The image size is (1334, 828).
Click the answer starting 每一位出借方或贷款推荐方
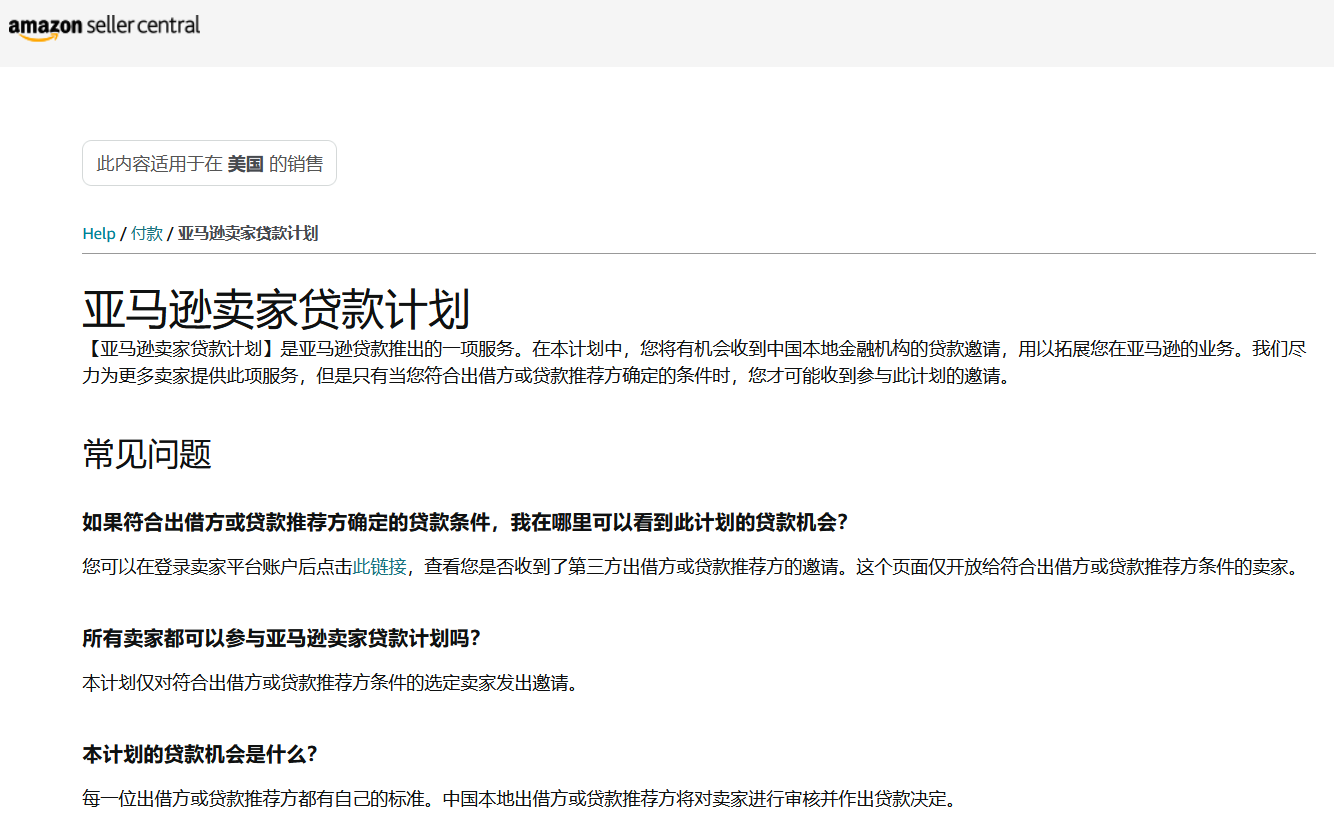coord(519,799)
